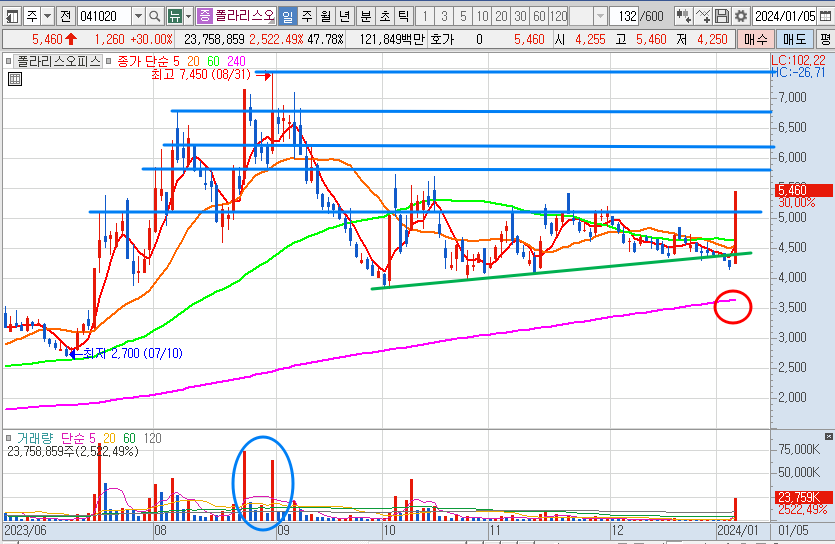The image size is (835, 544).
Task: Select interval 5 button
Action: tap(463, 16)
